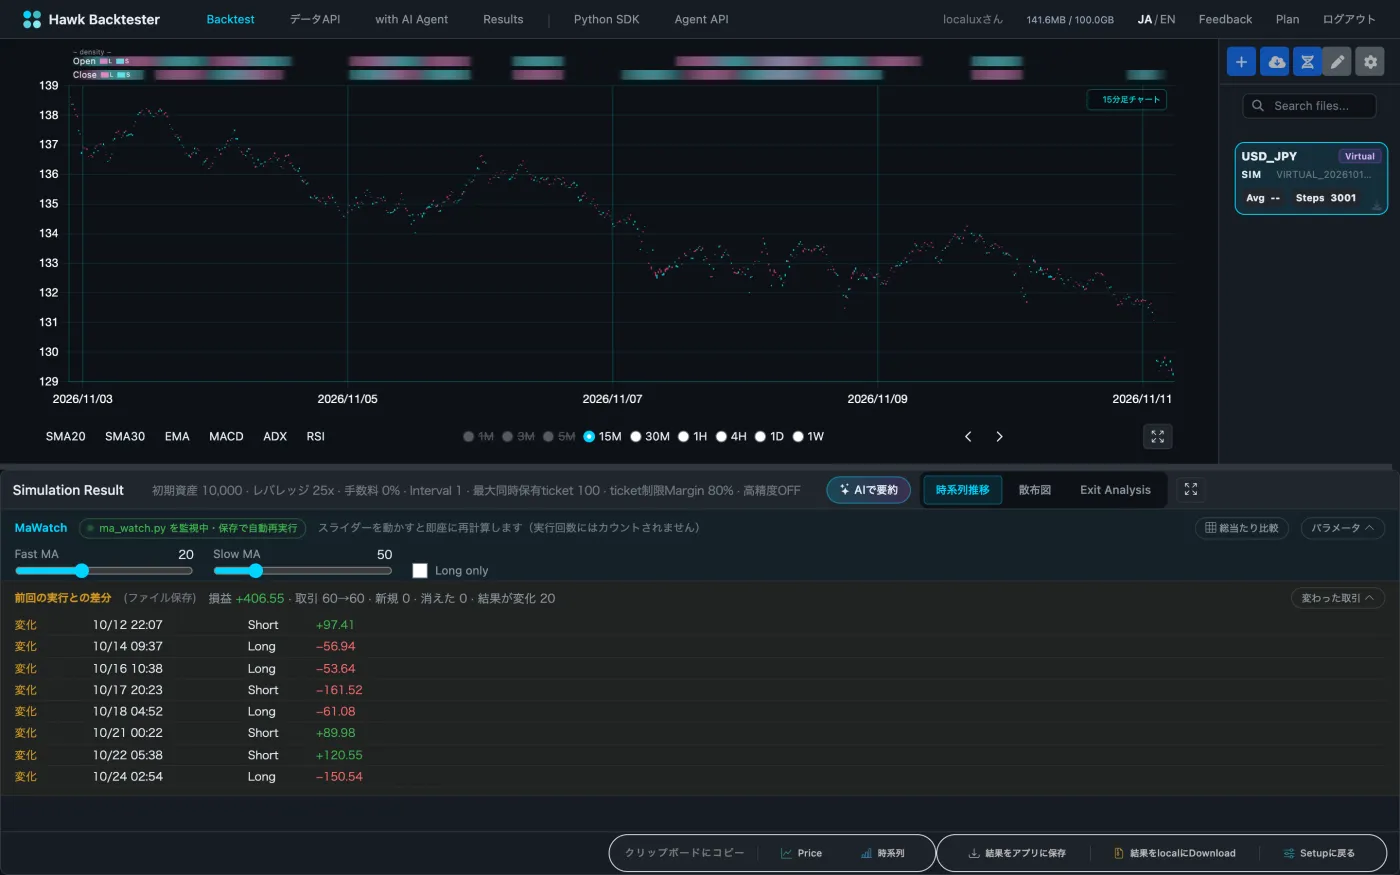The image size is (1400, 875).
Task: Click the plus add-file icon
Action: 1241,61
